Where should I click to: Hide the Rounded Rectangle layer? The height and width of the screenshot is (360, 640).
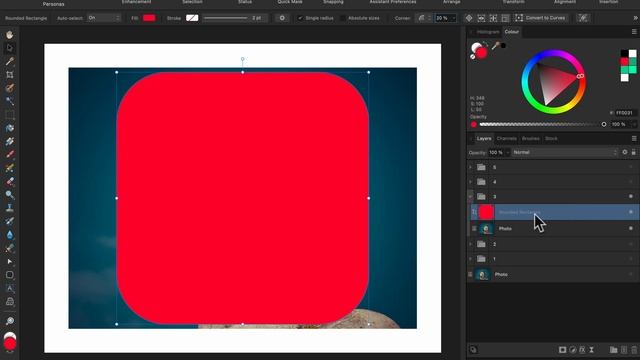(x=631, y=212)
